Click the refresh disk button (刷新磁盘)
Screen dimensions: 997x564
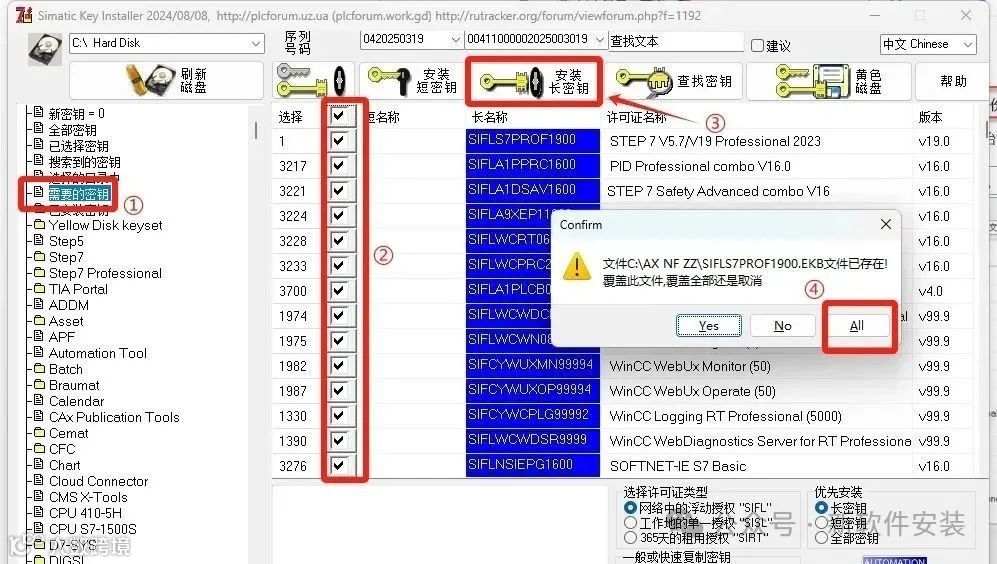click(x=167, y=81)
